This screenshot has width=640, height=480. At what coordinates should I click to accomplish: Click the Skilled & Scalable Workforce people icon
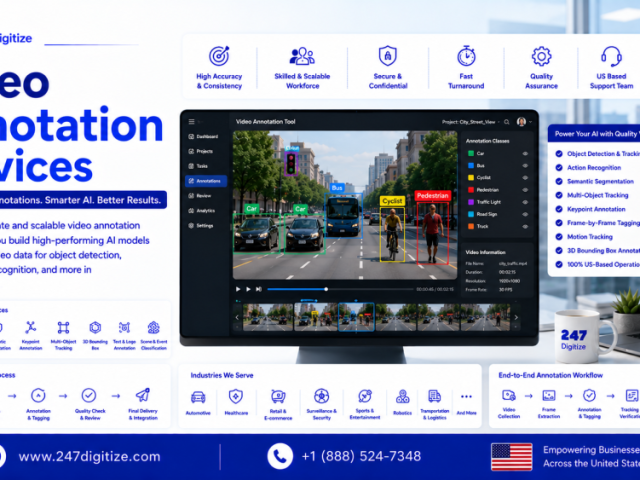pyautogui.click(x=302, y=56)
